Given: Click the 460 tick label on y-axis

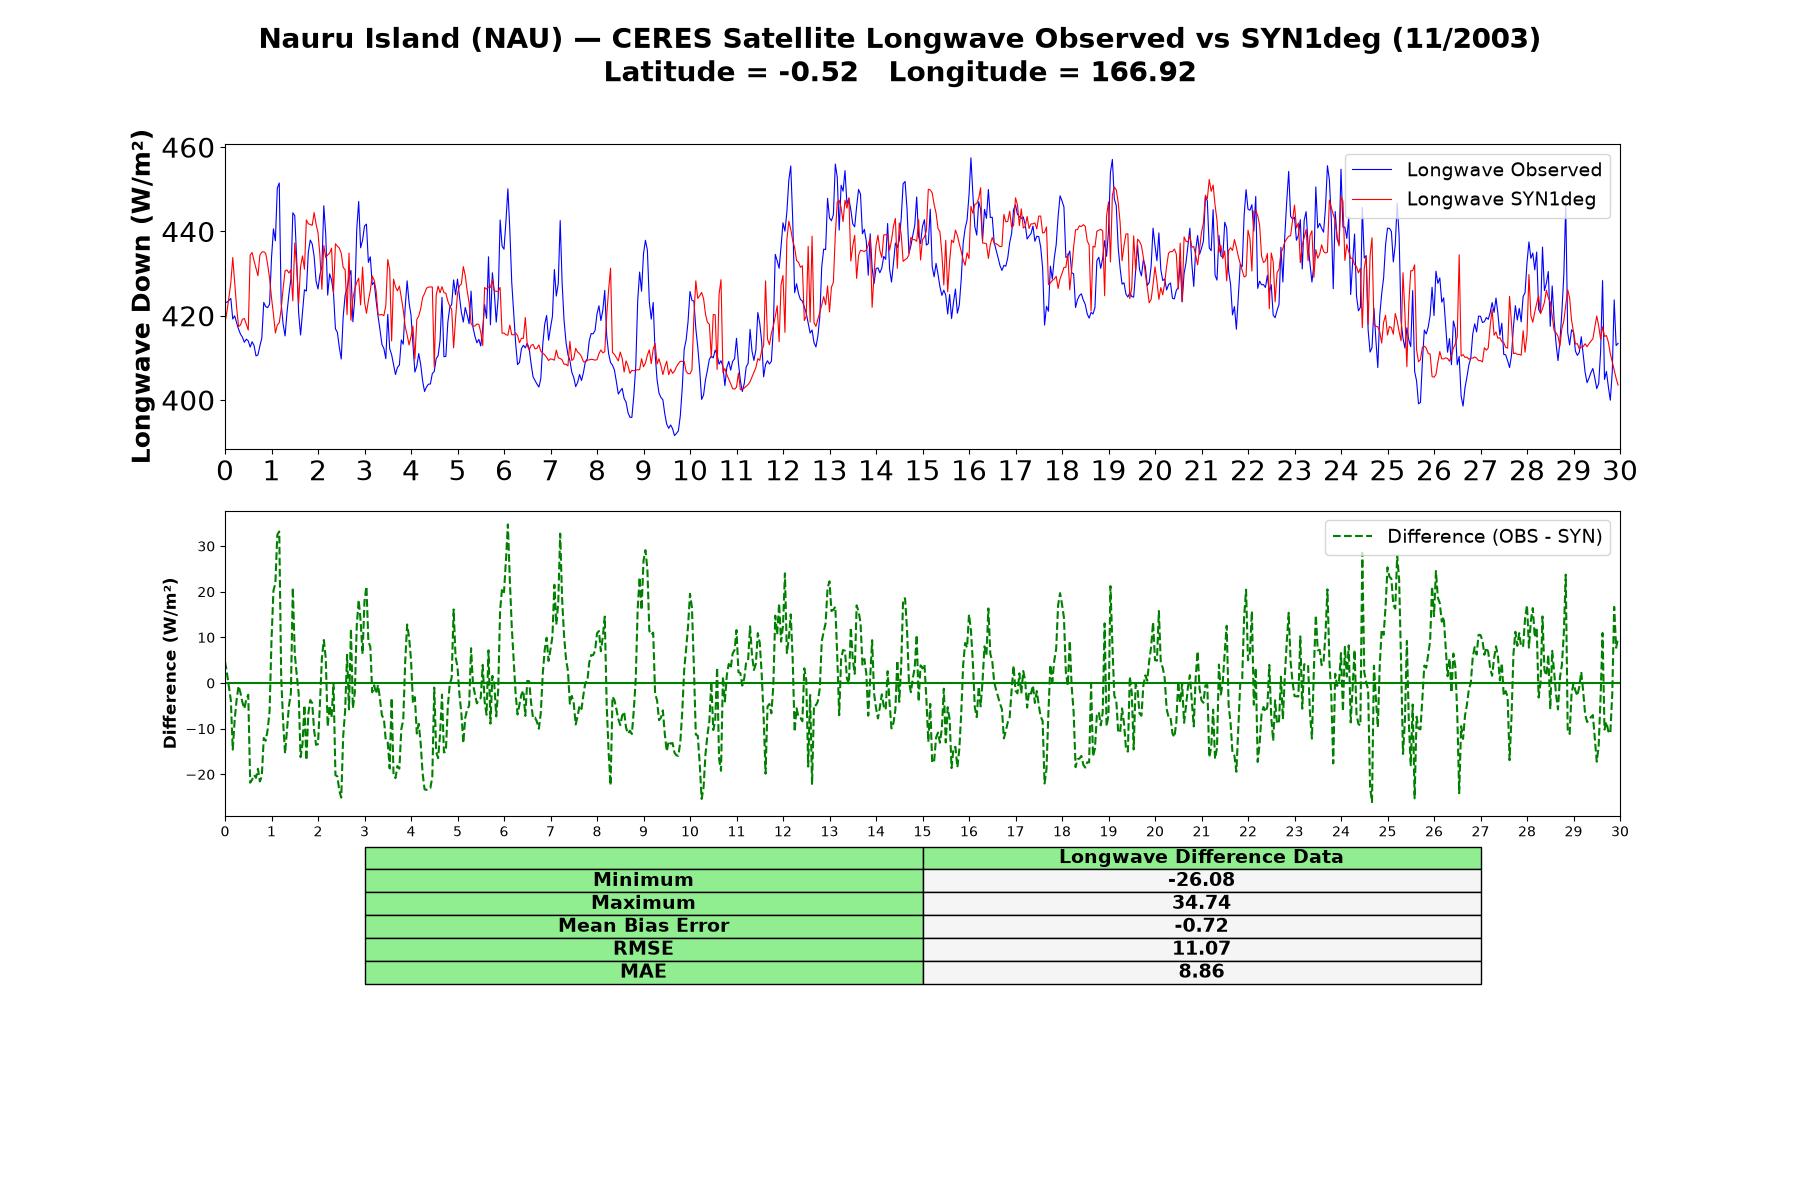Looking at the screenshot, I should tap(187, 148).
